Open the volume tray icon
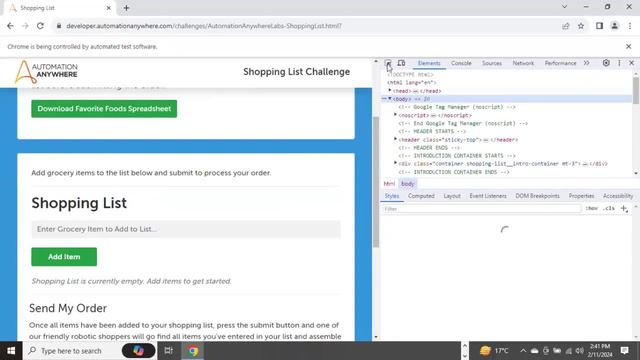Screen dimensions: 640x360 pyautogui.click(x=580, y=351)
